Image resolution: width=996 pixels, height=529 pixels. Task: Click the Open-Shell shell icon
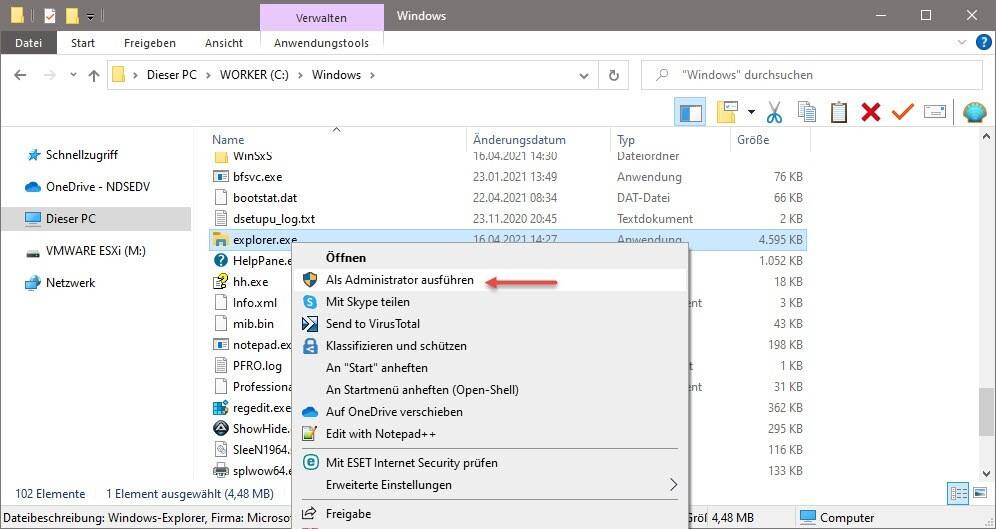coord(974,112)
